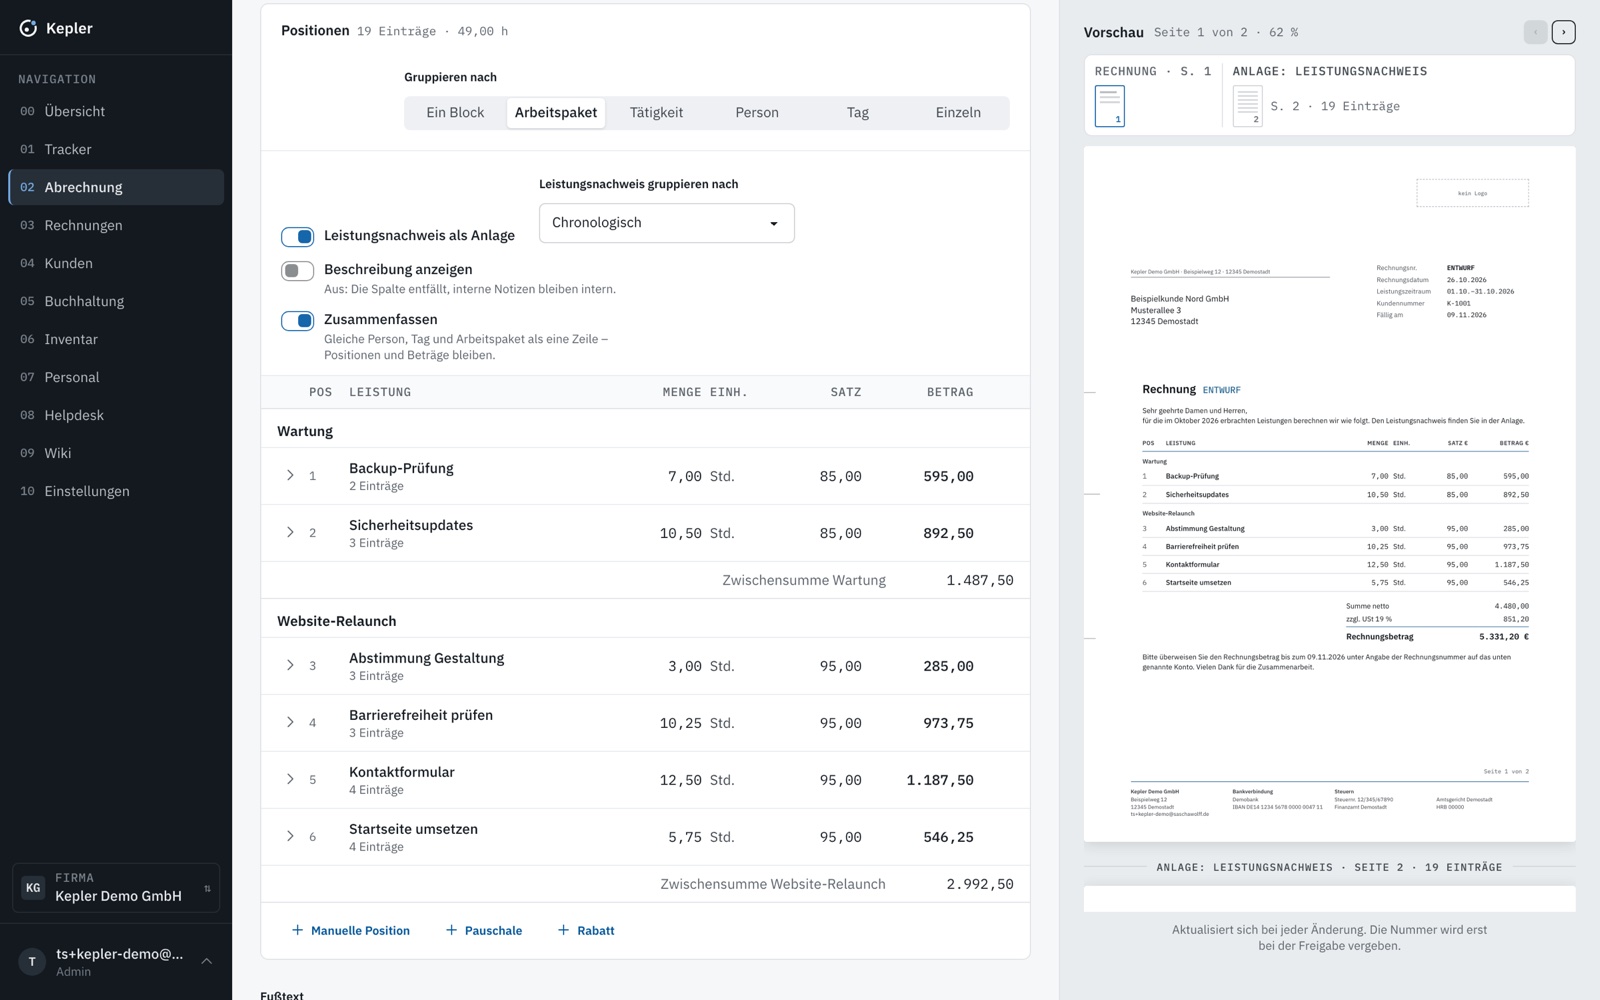Group positions by Tätigkeit
This screenshot has height=1000, width=1600.
[656, 112]
